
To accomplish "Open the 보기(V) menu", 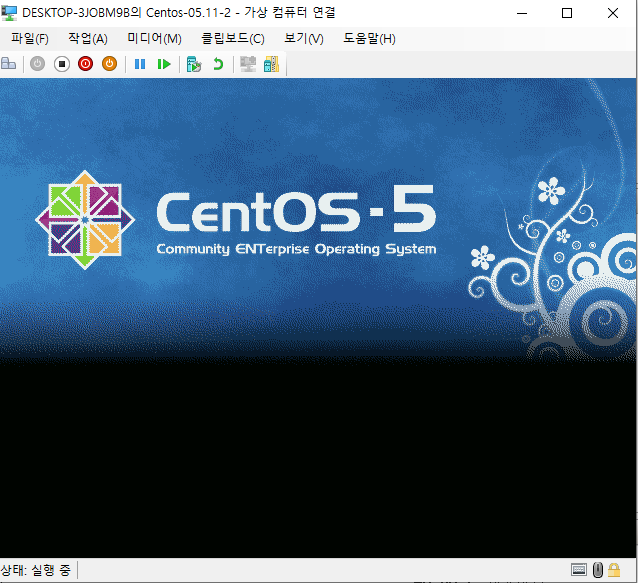I will (304, 39).
